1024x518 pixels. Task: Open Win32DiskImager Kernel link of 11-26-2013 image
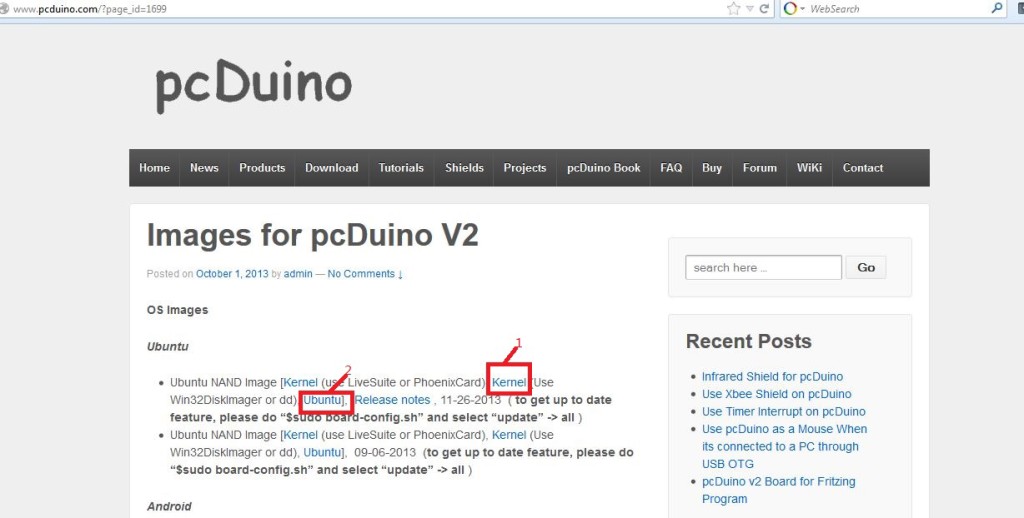coord(509,382)
